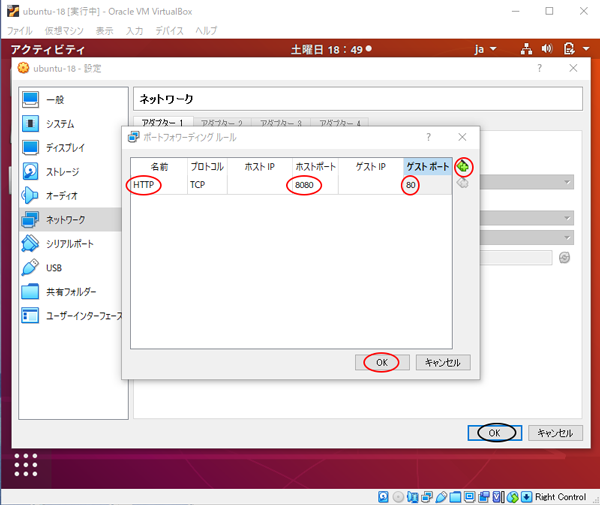
Task: Select the ネットワーク settings category
Action: point(70,220)
